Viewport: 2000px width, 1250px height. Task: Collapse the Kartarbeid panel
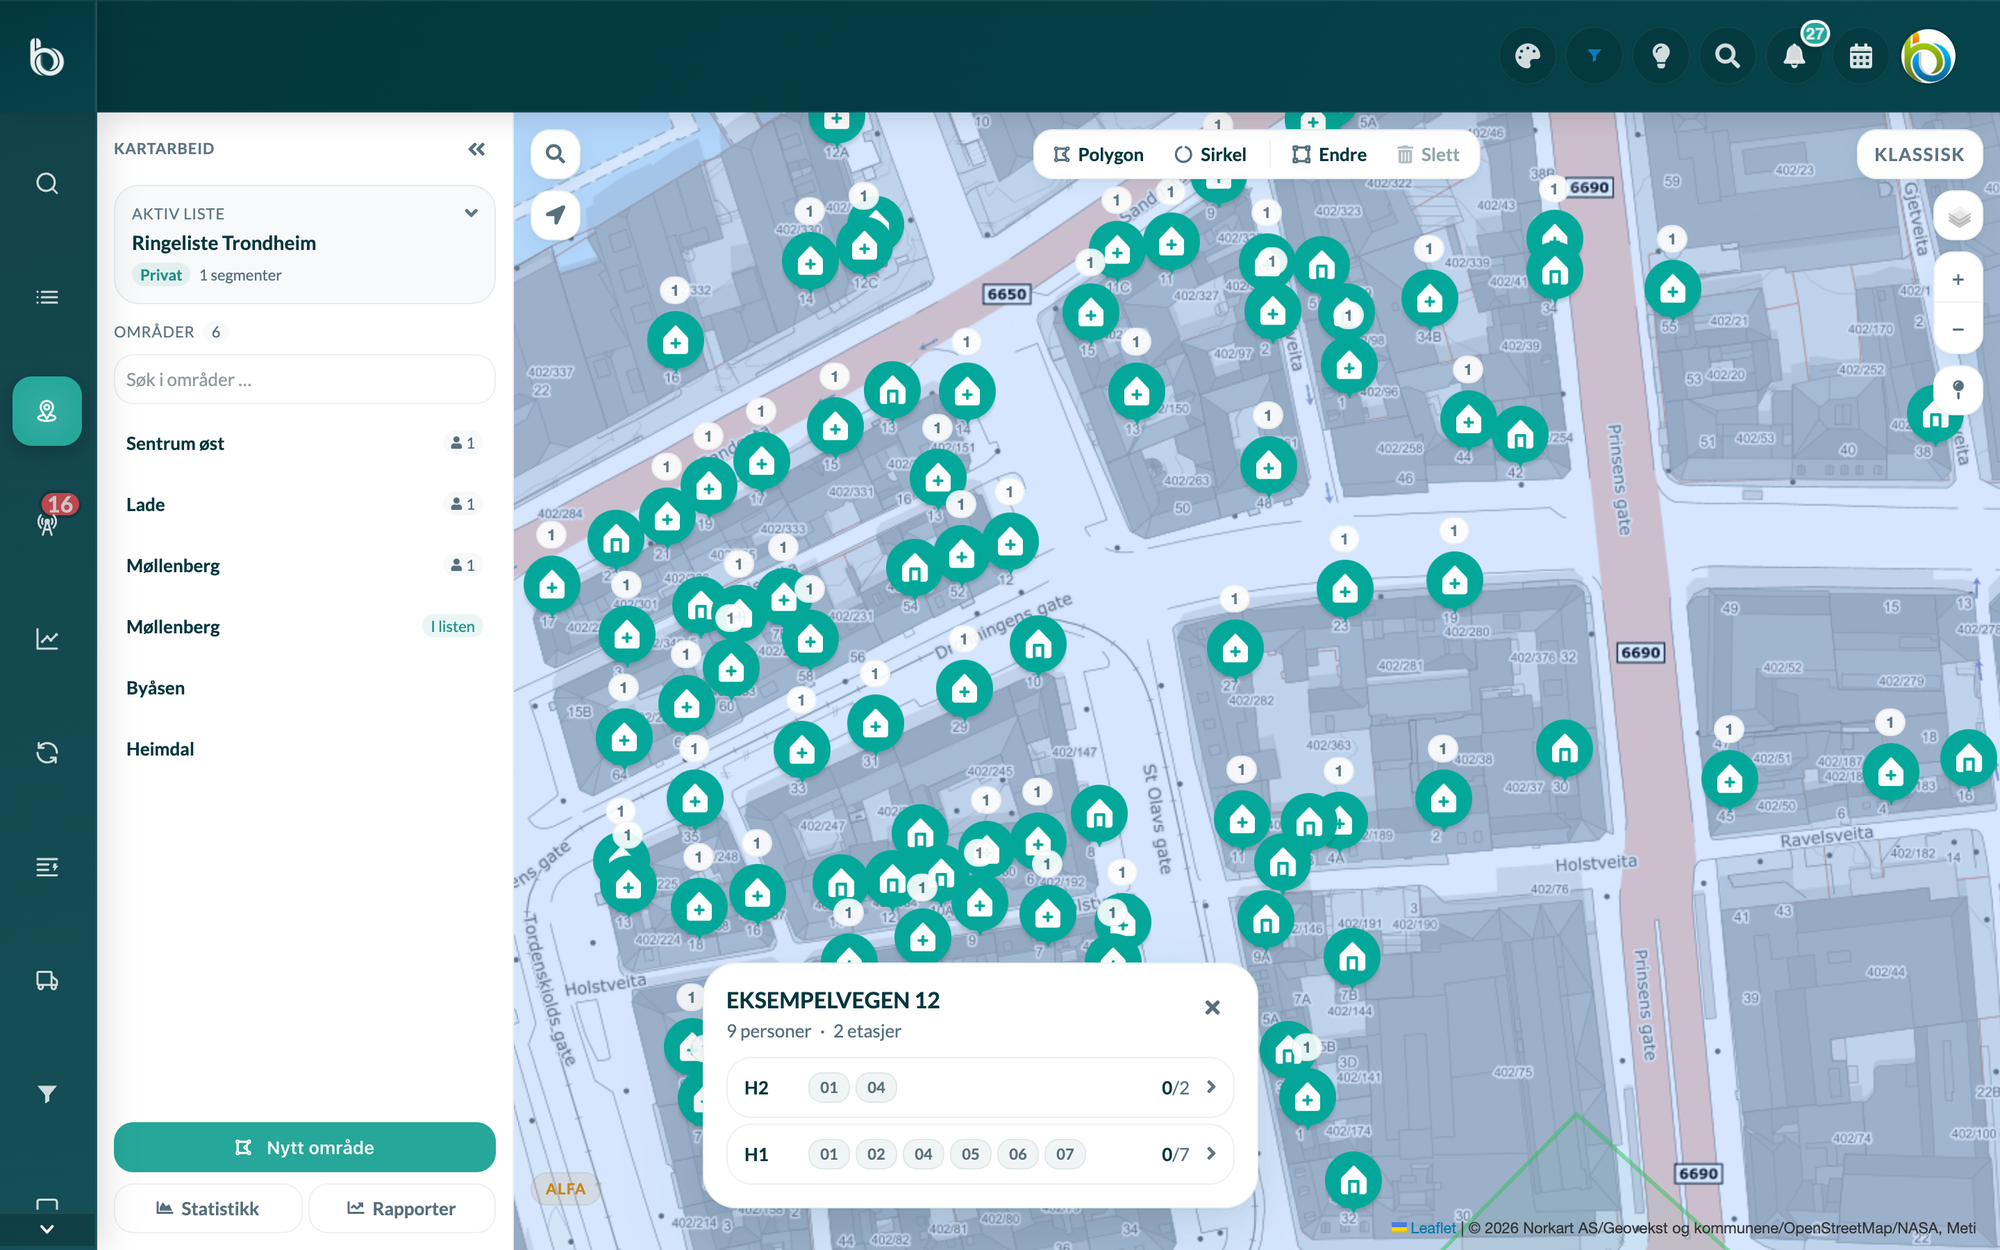[477, 149]
